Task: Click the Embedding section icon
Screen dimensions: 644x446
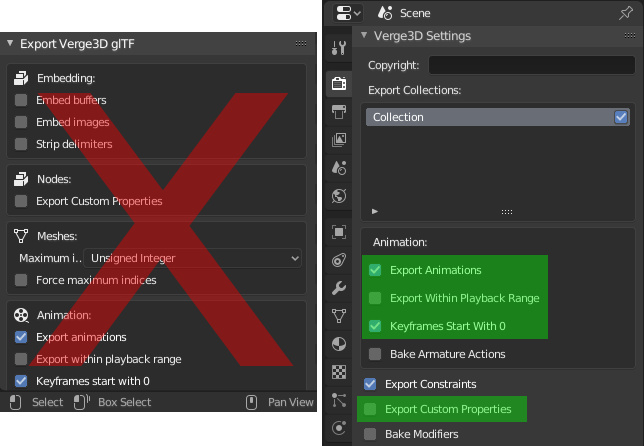Action: [x=21, y=78]
